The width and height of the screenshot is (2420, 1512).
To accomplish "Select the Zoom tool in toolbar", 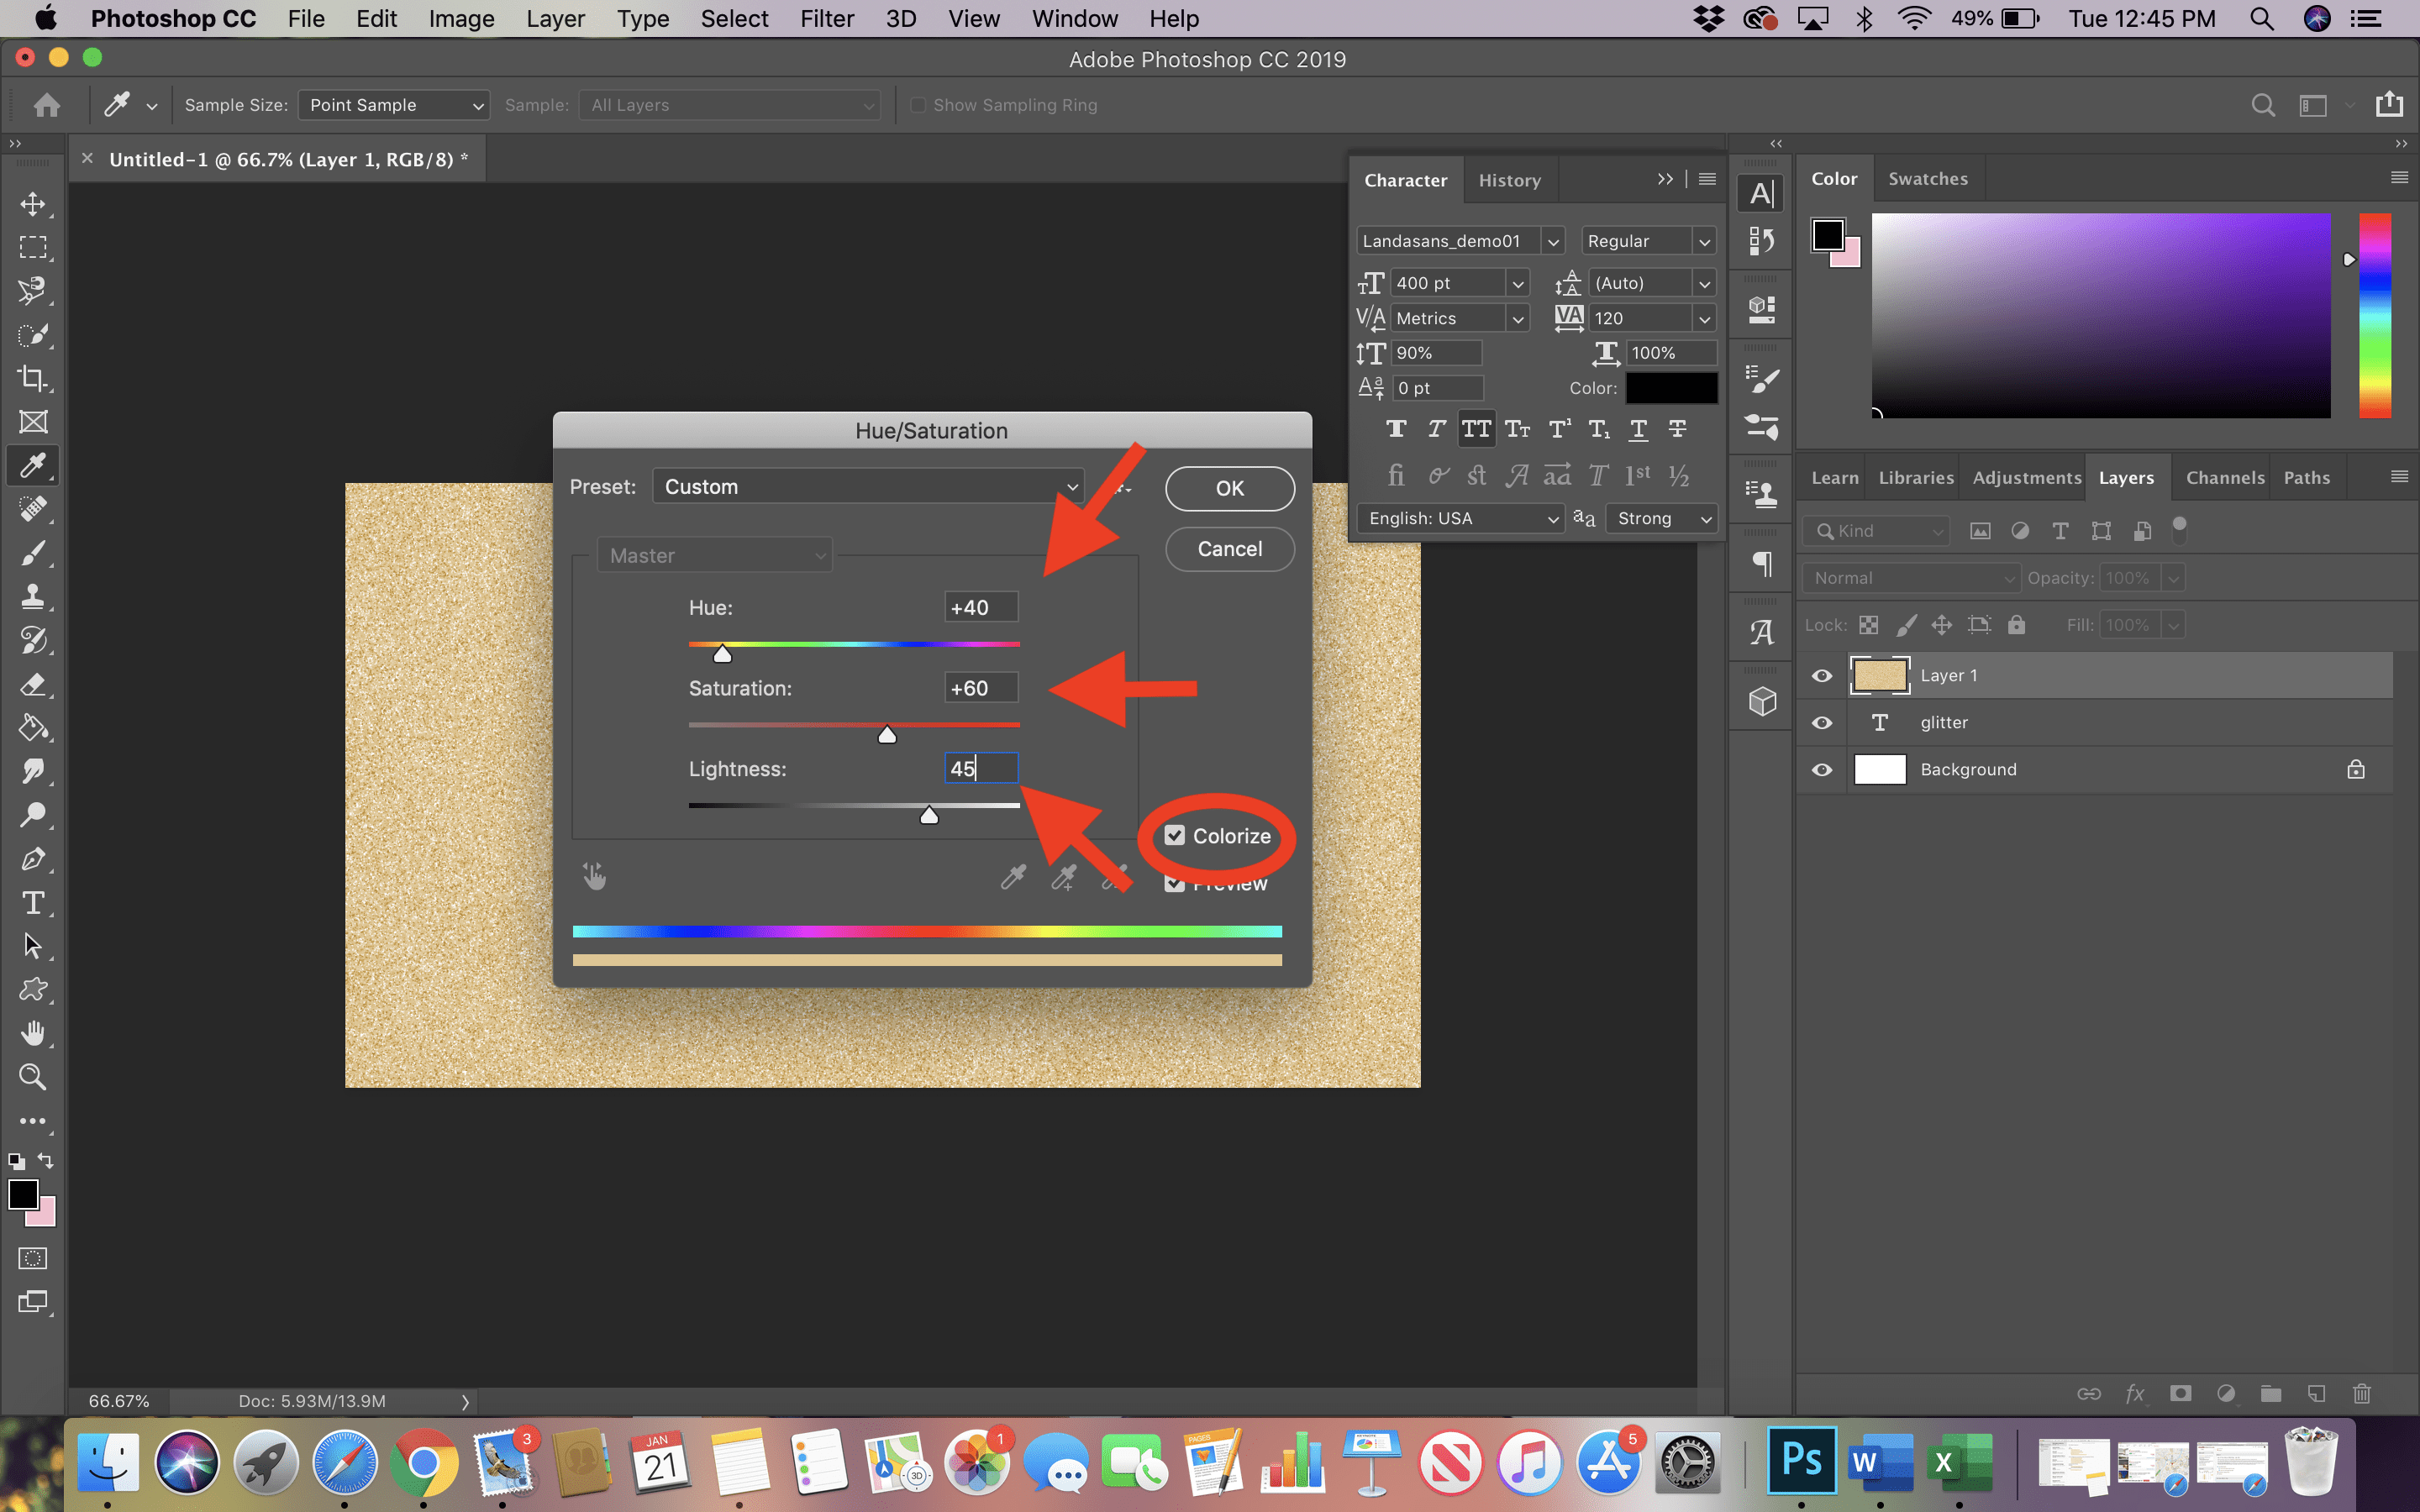I will click(33, 1077).
